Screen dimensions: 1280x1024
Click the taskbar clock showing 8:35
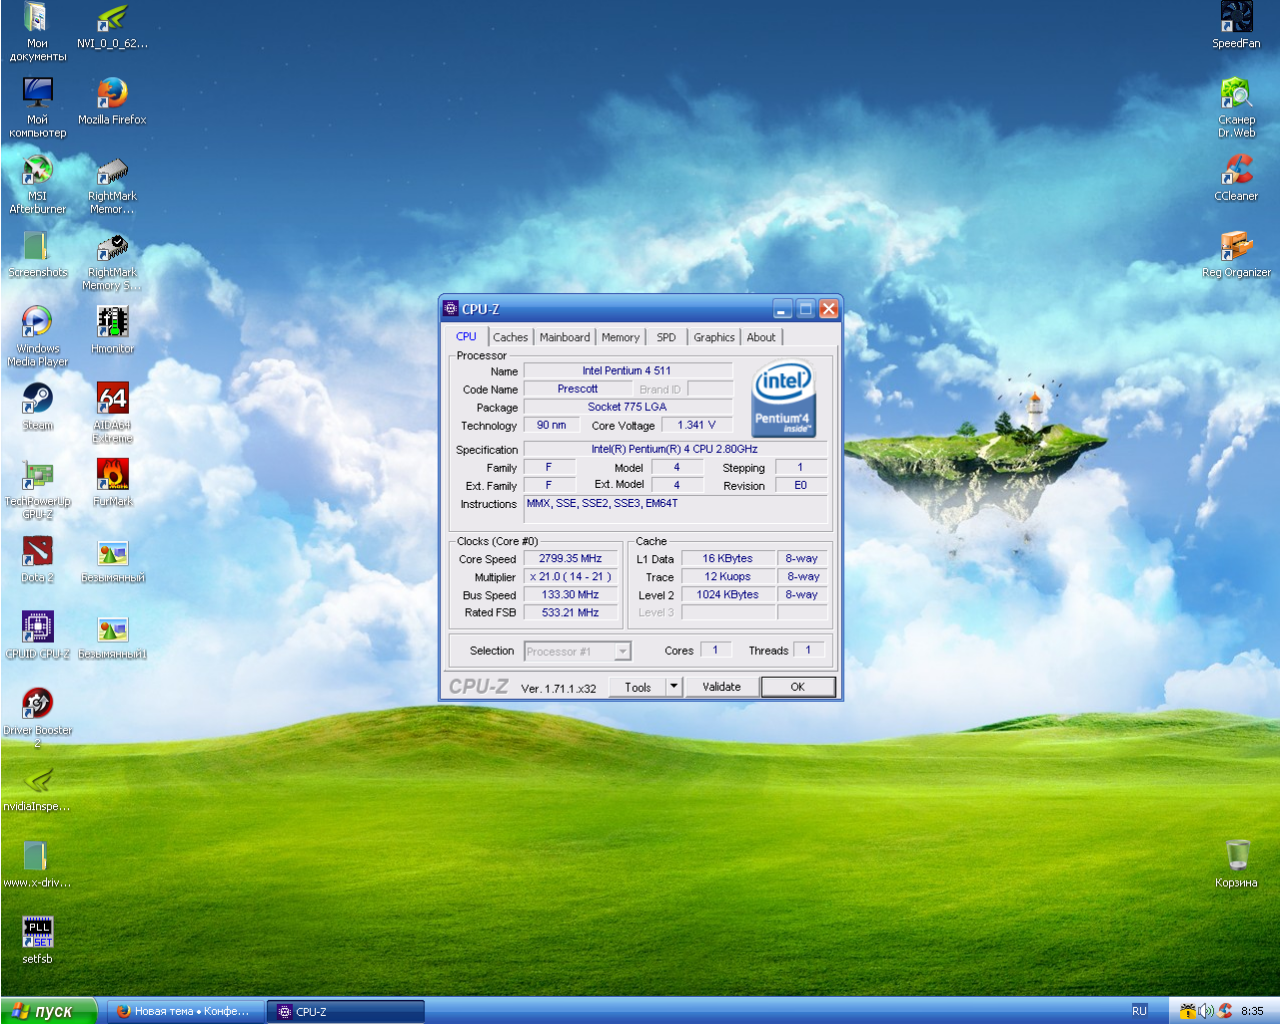(x=1252, y=1011)
